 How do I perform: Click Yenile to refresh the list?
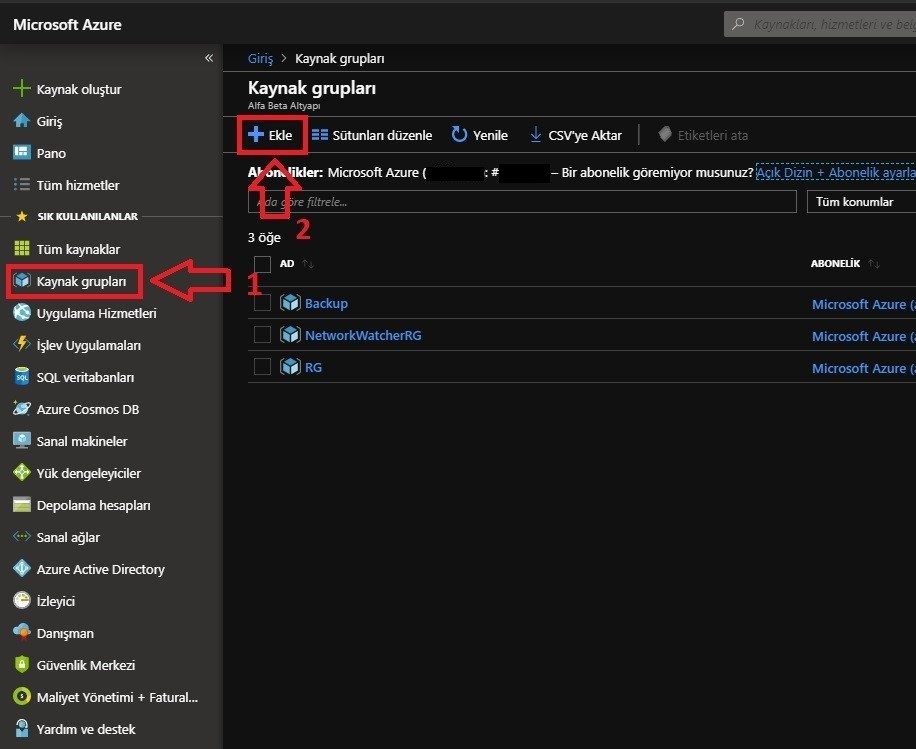[480, 135]
